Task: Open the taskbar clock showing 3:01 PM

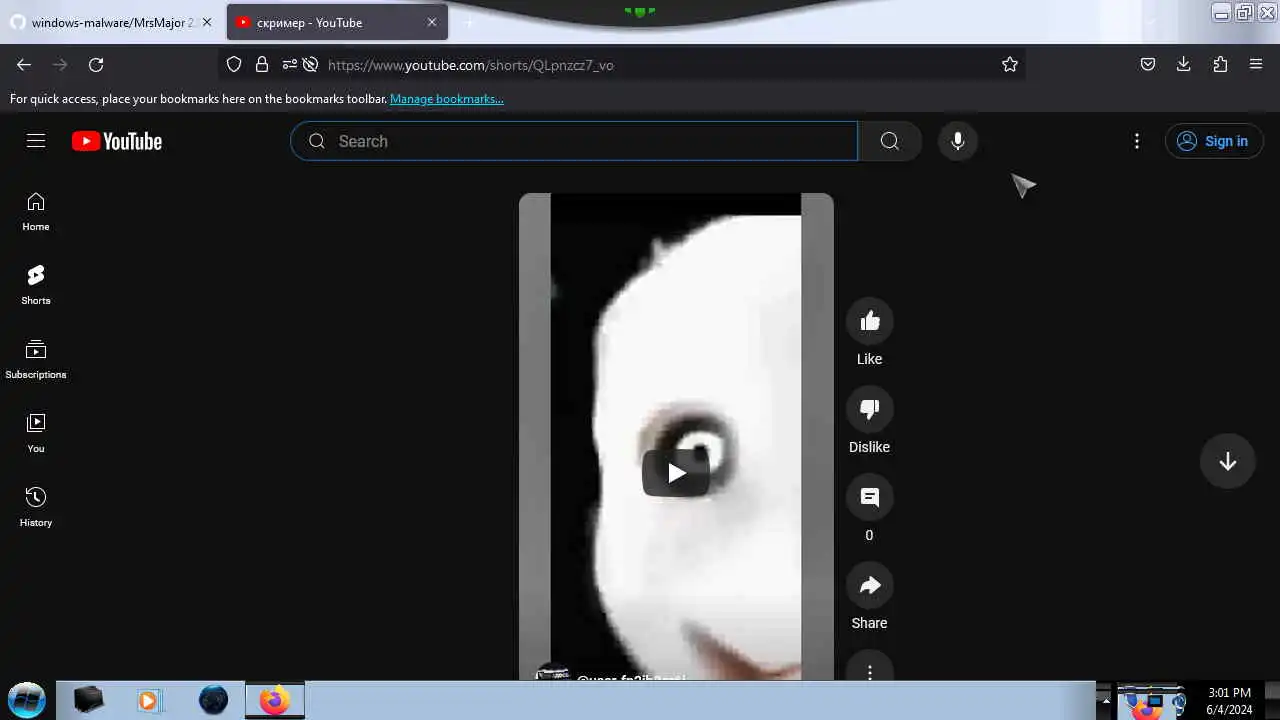Action: tap(1229, 701)
